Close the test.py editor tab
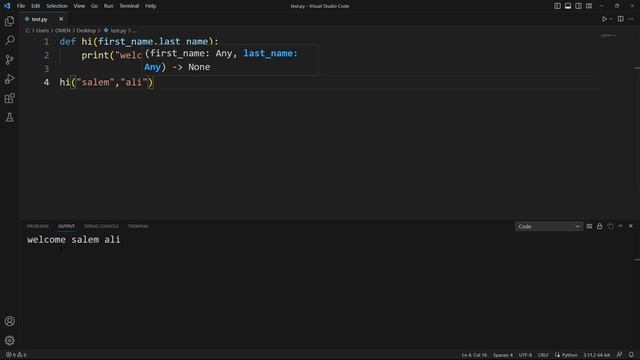The image size is (640, 360). (61, 19)
